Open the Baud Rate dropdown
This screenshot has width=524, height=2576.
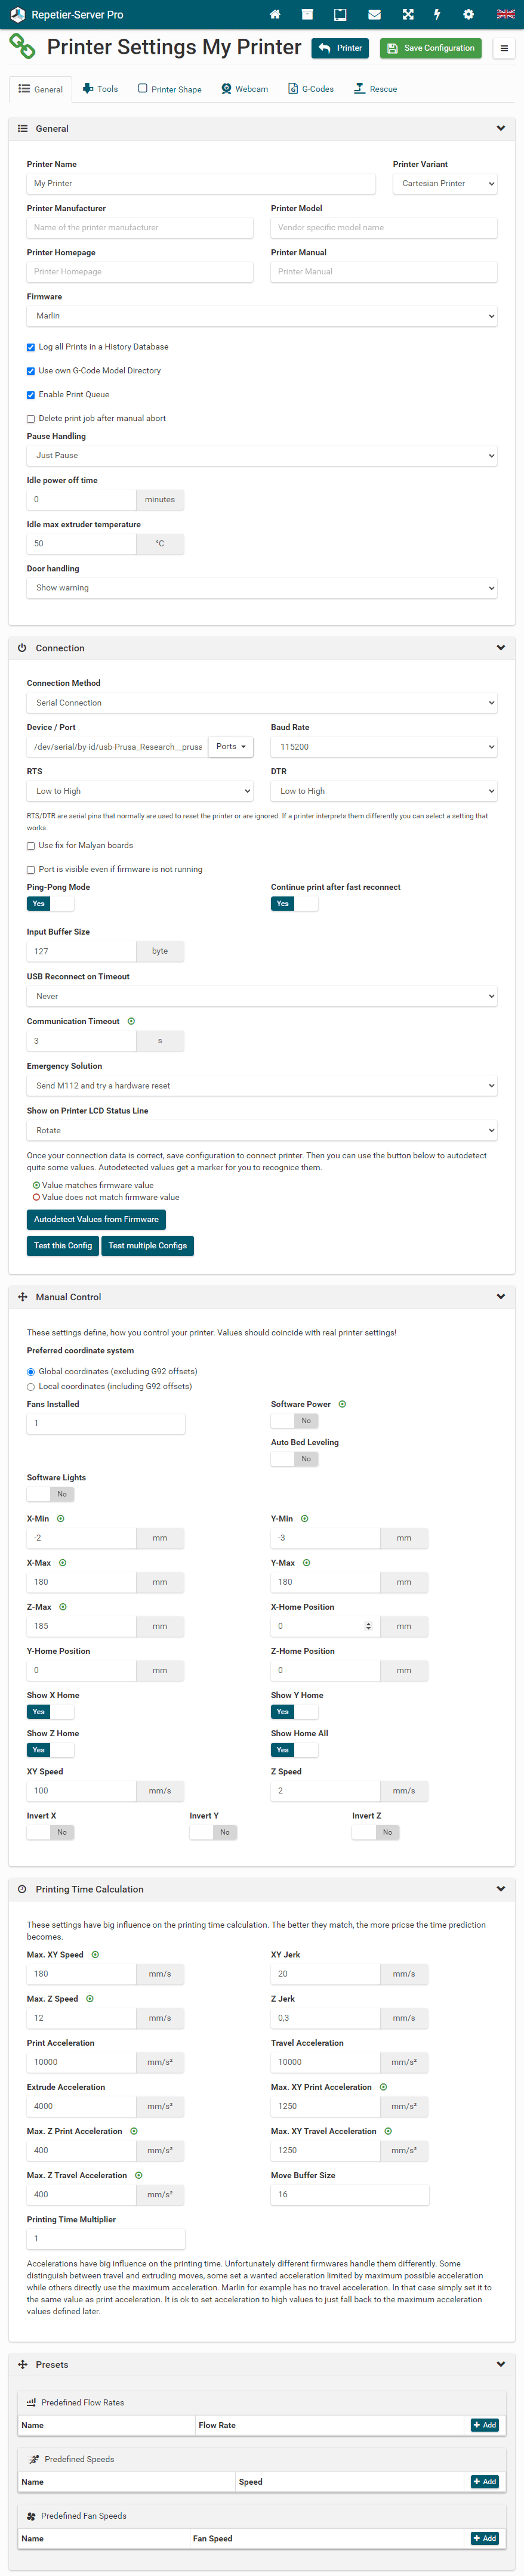point(384,747)
